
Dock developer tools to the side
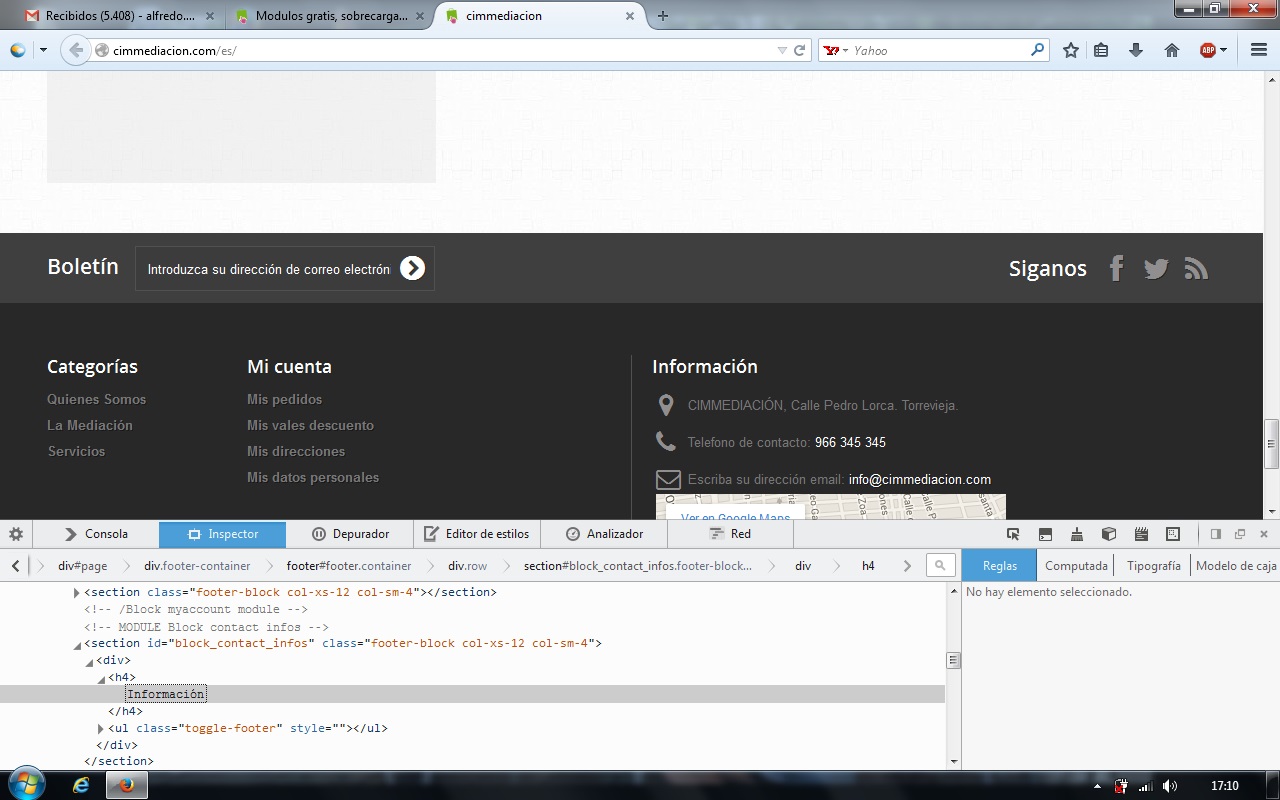click(1216, 534)
